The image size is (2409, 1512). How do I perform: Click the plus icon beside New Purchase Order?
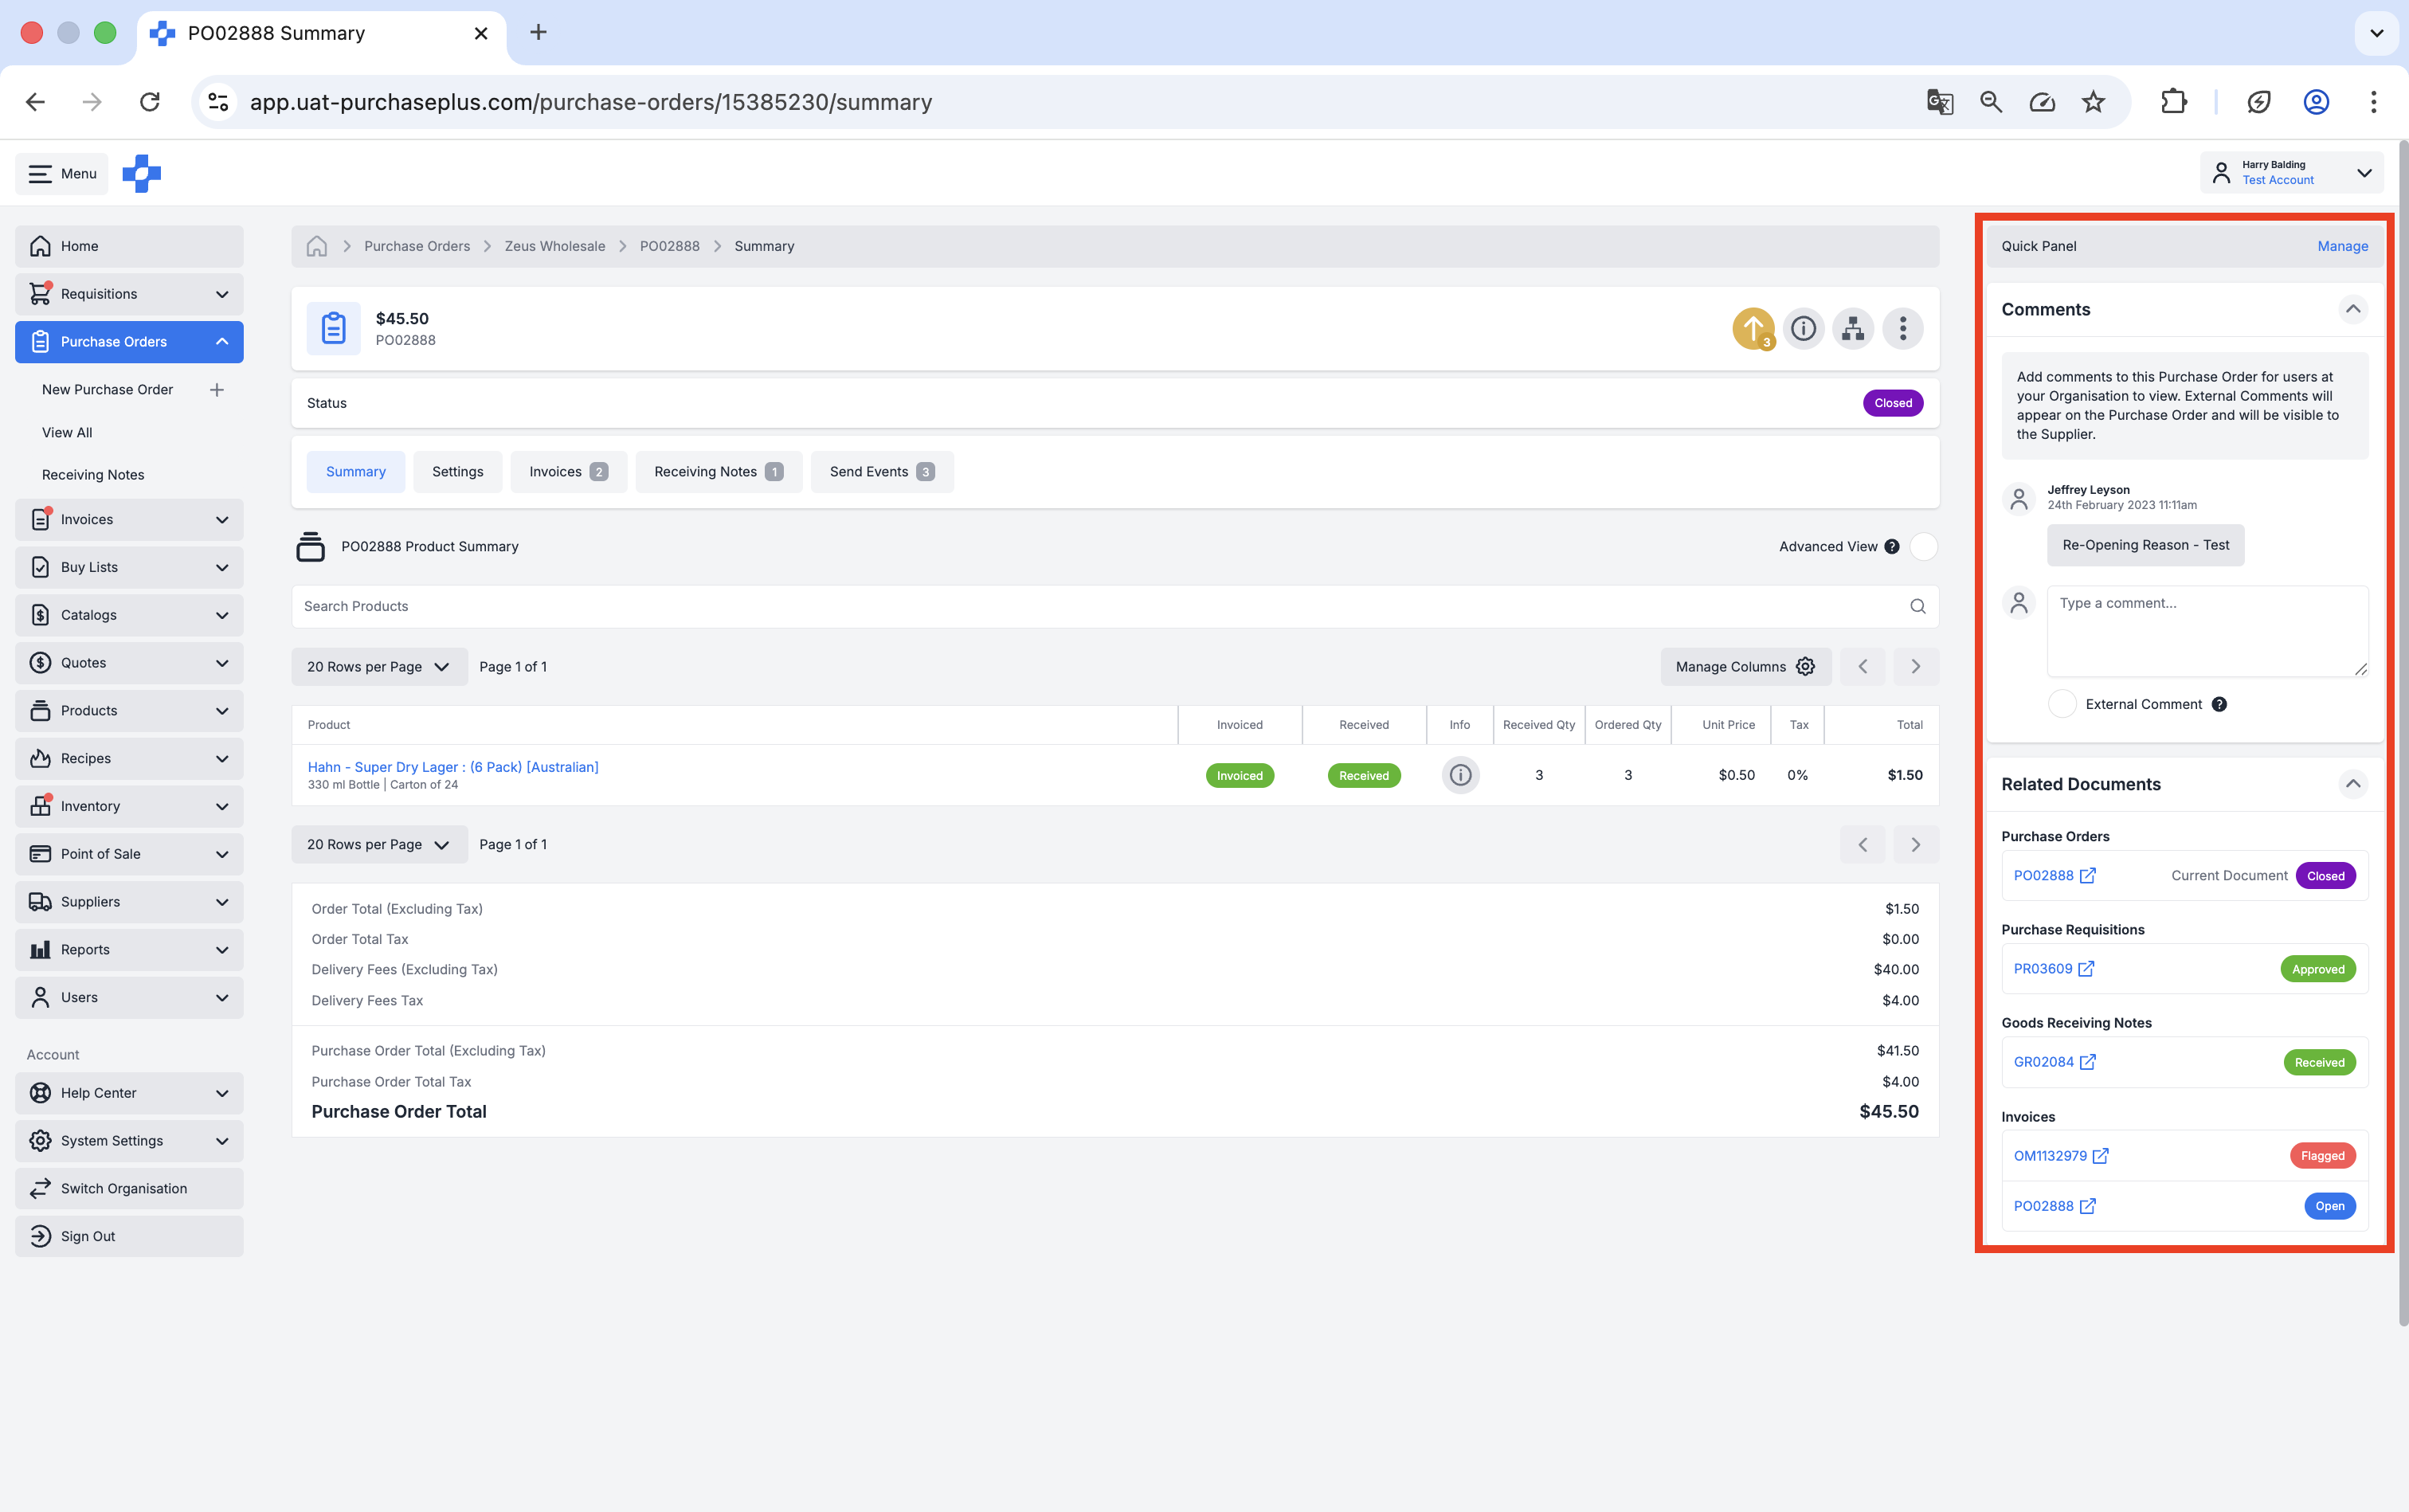216,390
